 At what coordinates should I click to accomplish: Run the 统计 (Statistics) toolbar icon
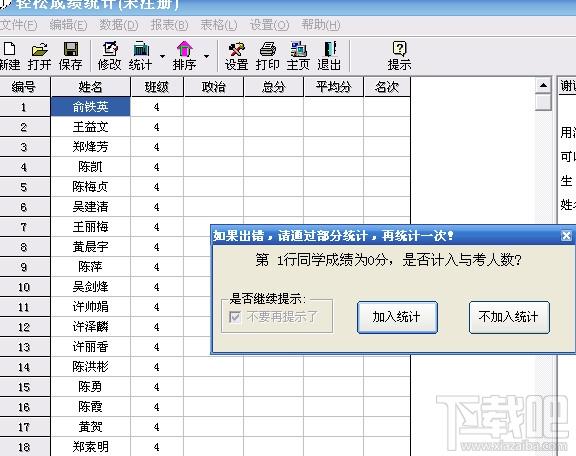coord(140,56)
